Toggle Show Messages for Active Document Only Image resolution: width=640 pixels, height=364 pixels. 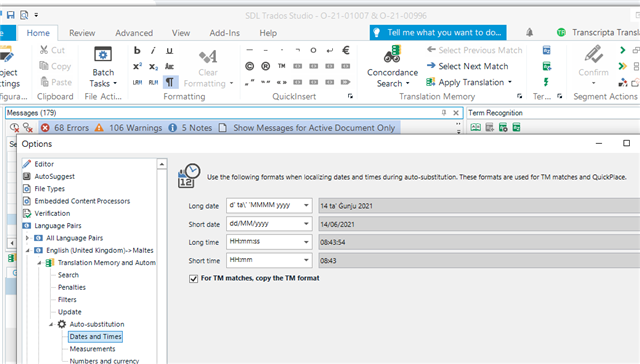point(307,128)
